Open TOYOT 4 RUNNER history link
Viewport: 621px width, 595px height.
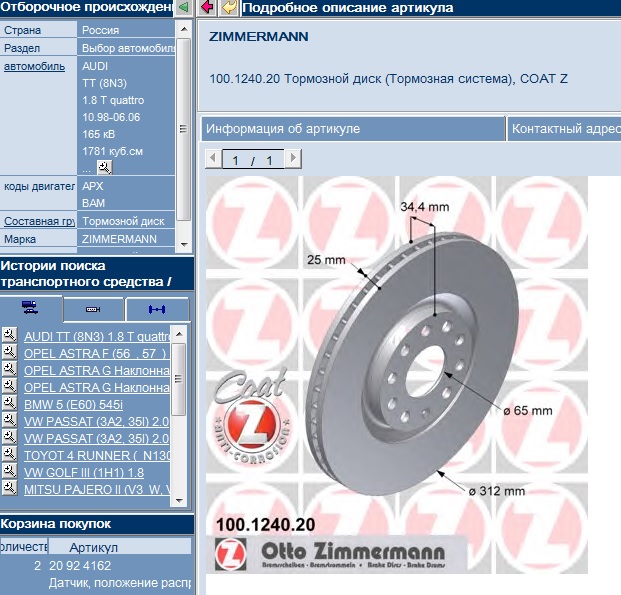coord(97,456)
